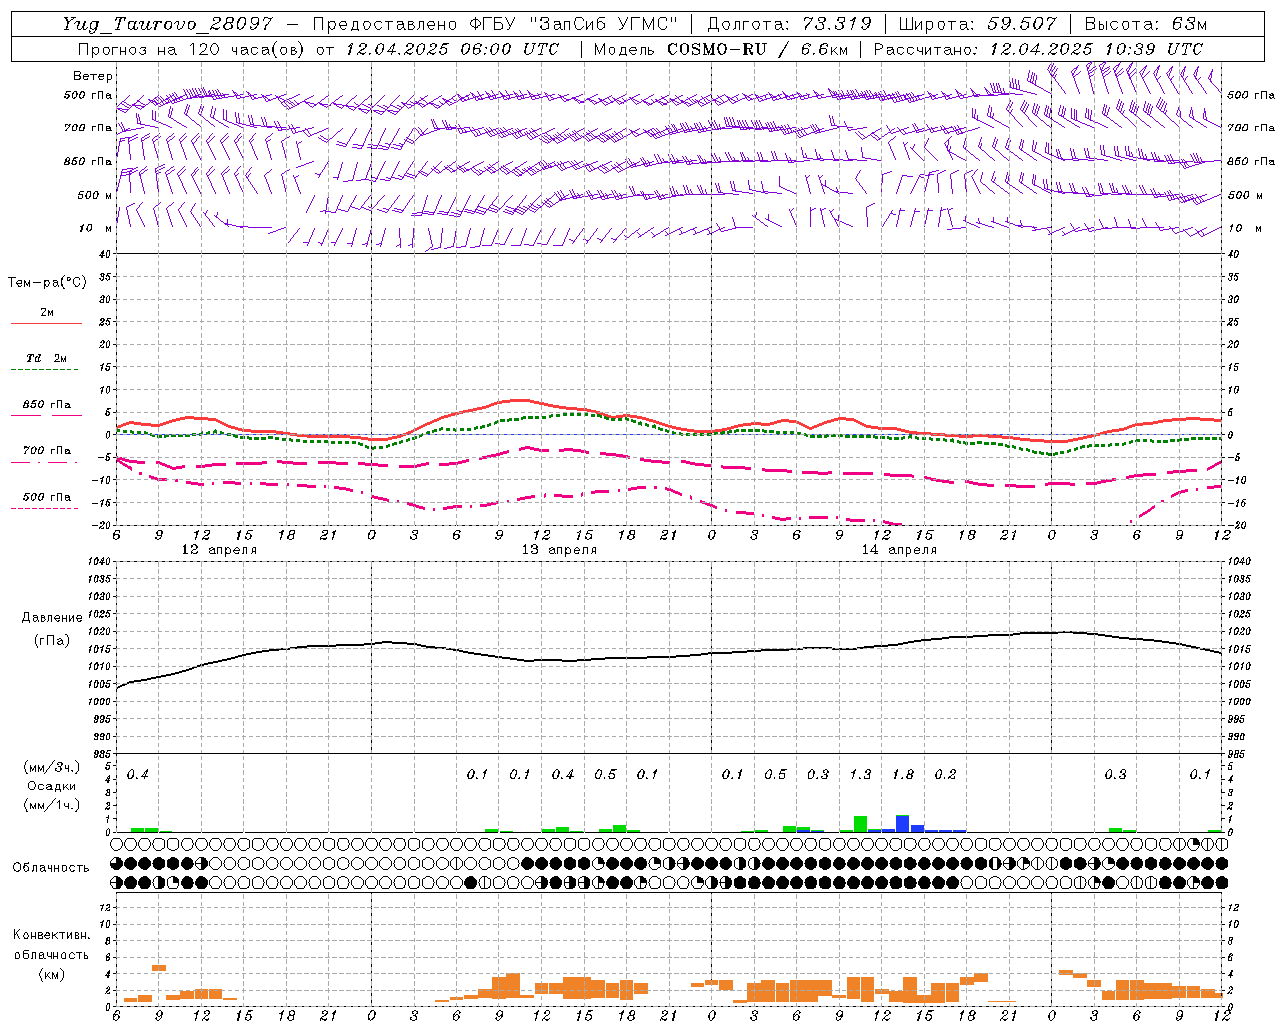Click the model name COSMO-RU / 6.6км

757,49
